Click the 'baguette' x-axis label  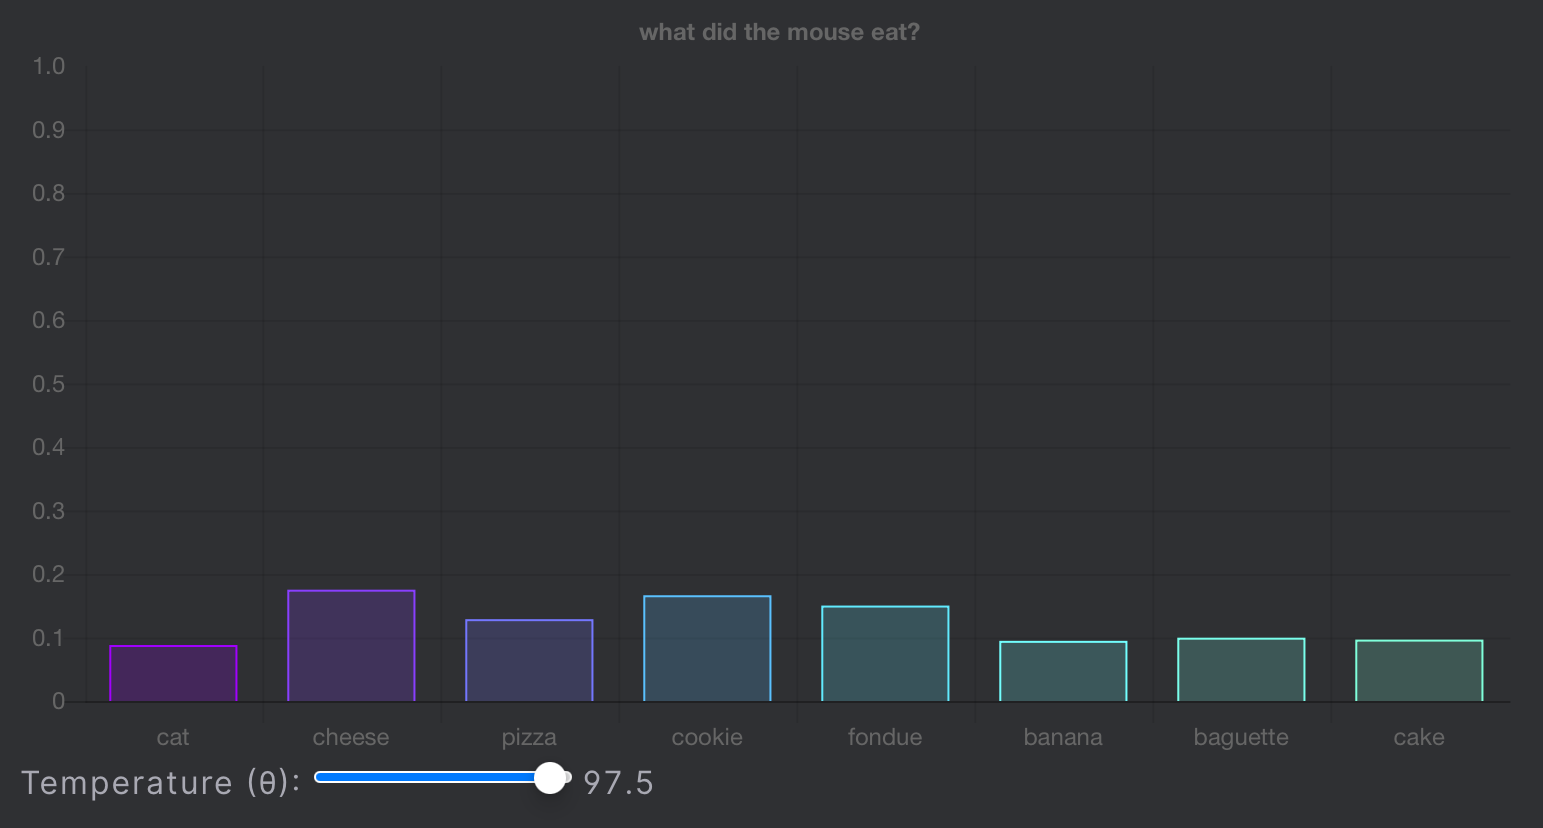click(x=1241, y=738)
